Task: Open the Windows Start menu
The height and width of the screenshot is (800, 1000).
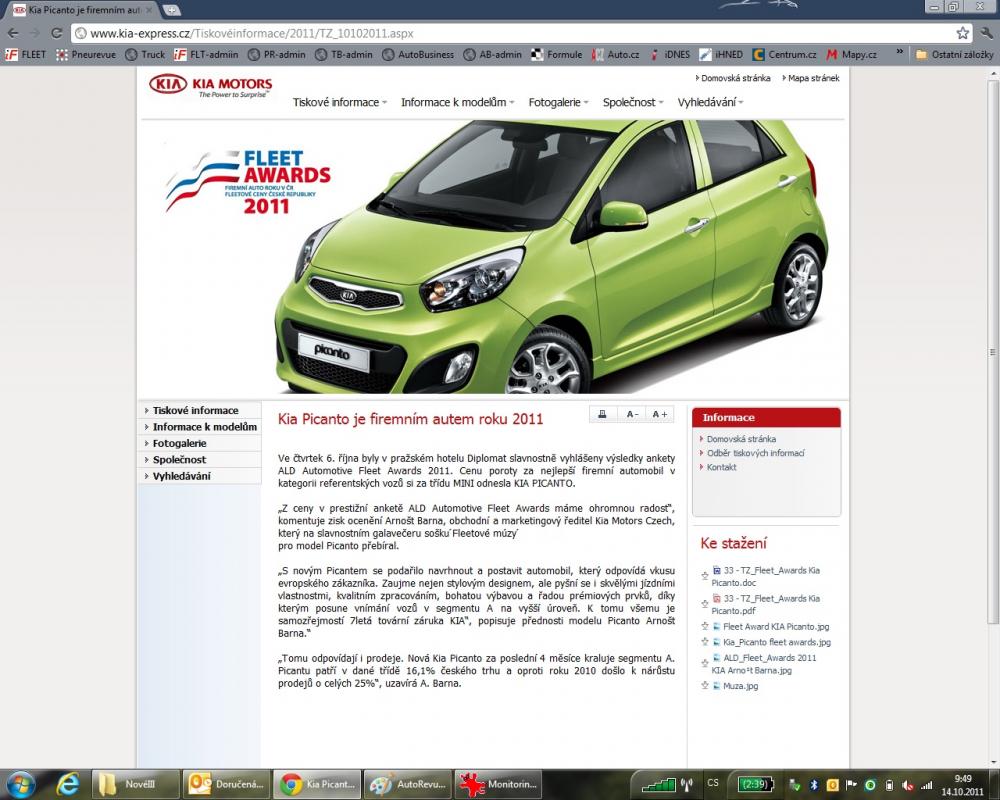Action: click(20, 783)
